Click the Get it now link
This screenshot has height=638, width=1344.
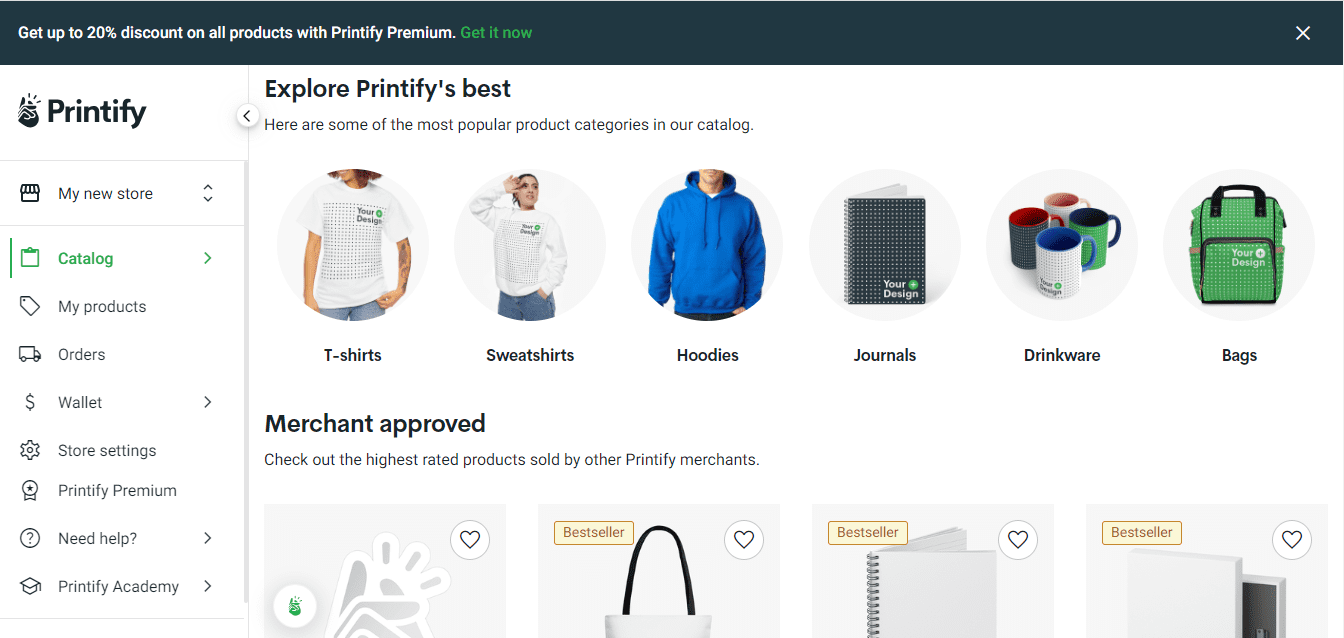coord(496,33)
